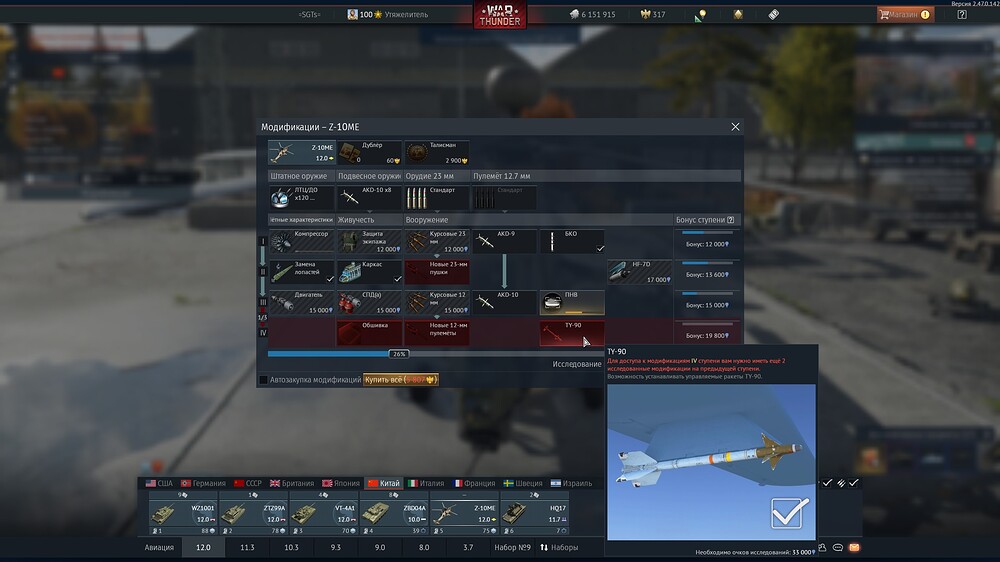The height and width of the screenshot is (562, 1000).
Task: Select the Компрессор modification
Action: 301,242
